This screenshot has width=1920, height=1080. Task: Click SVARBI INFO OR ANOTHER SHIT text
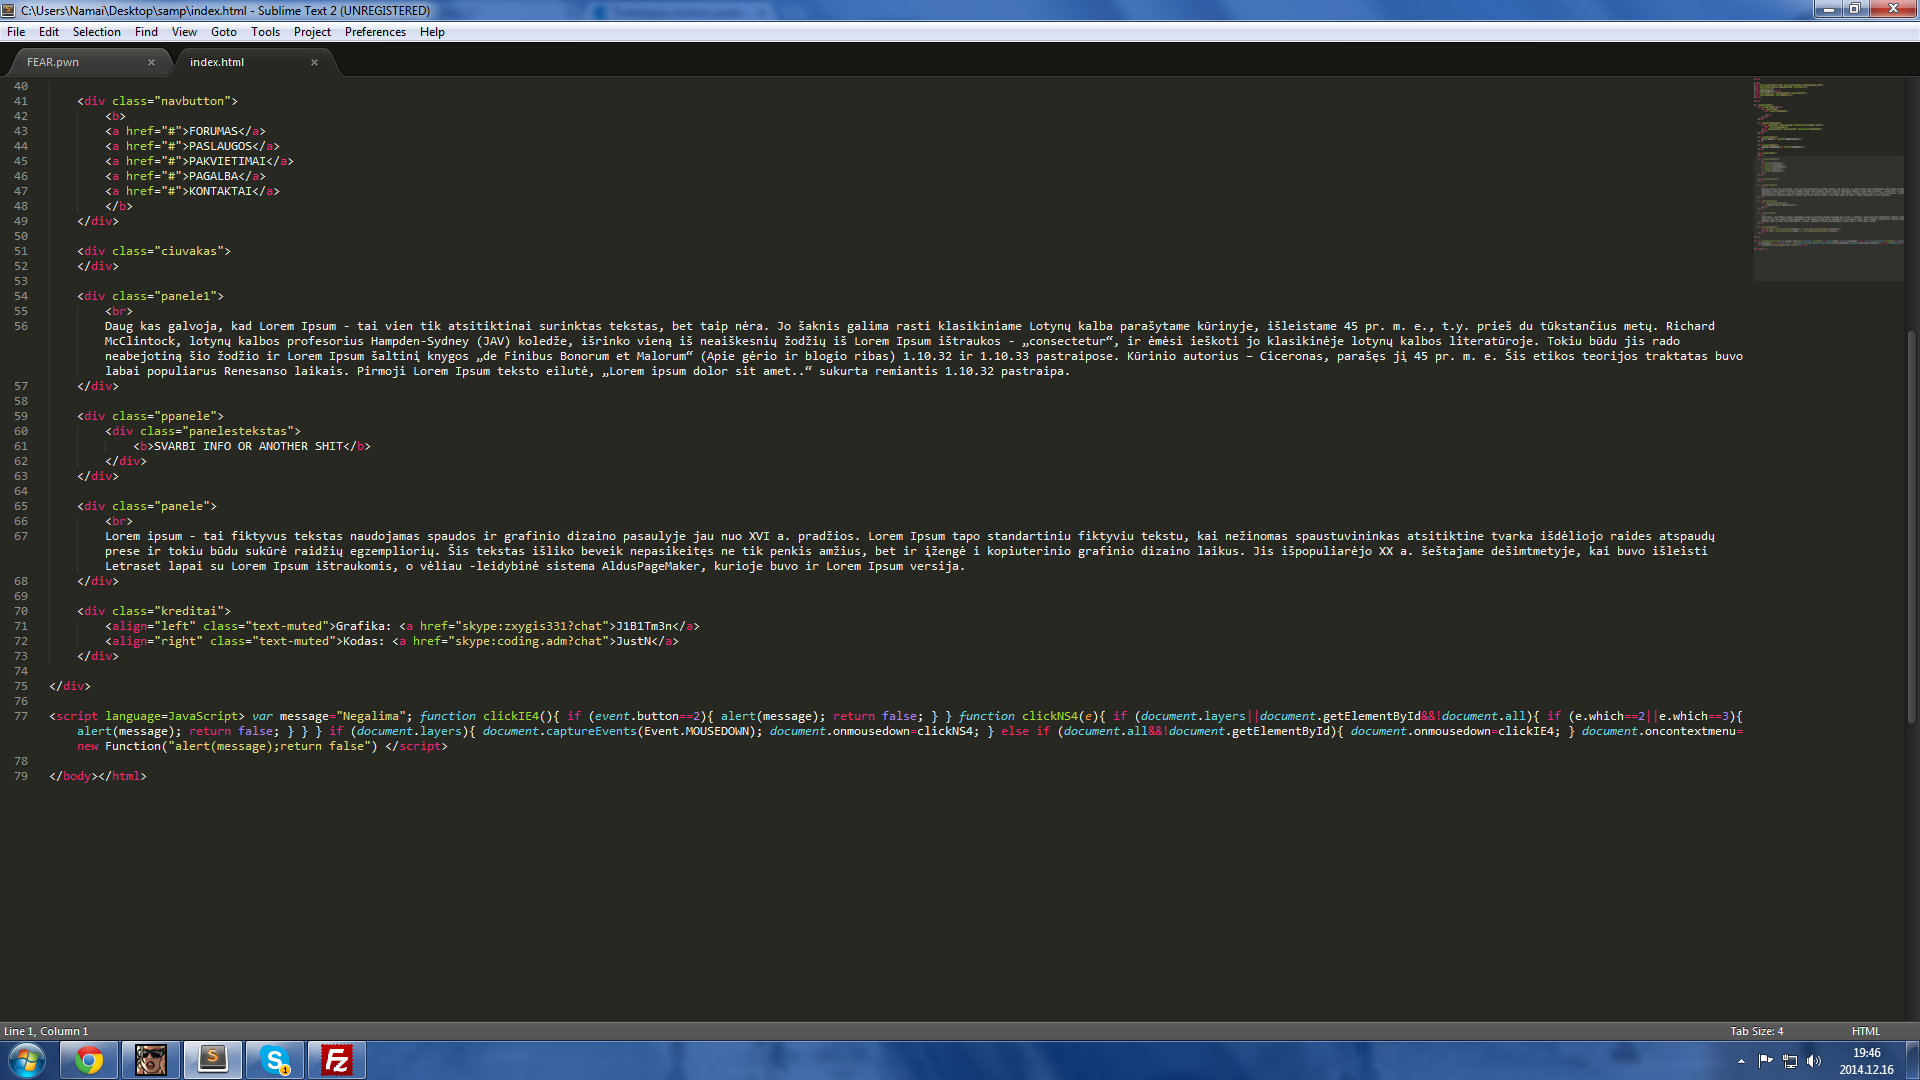tap(249, 446)
